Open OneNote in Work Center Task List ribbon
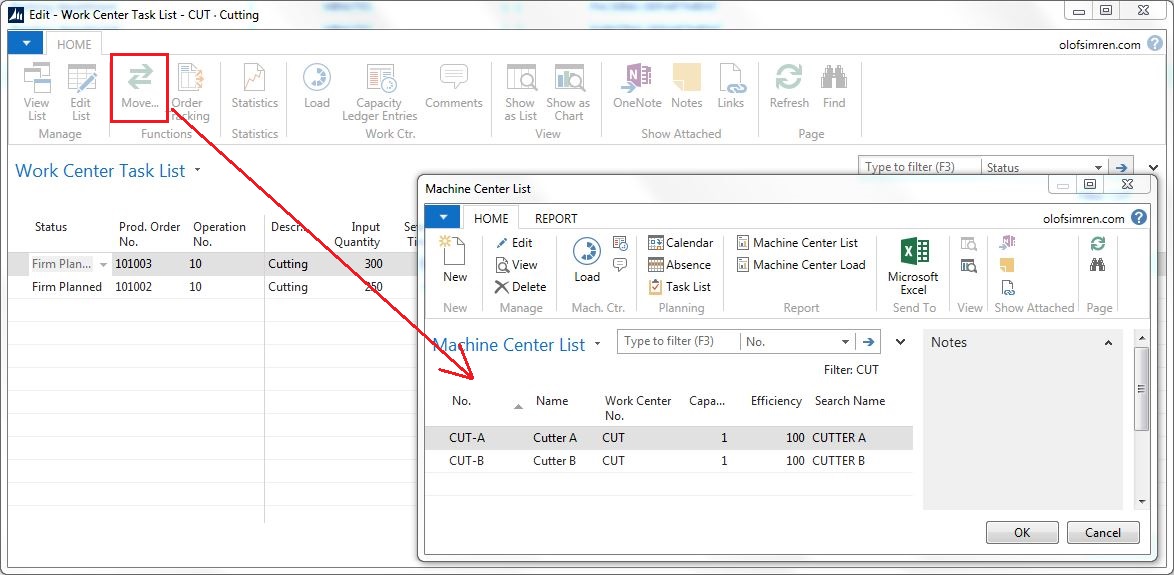This screenshot has width=1174, height=575. point(637,86)
